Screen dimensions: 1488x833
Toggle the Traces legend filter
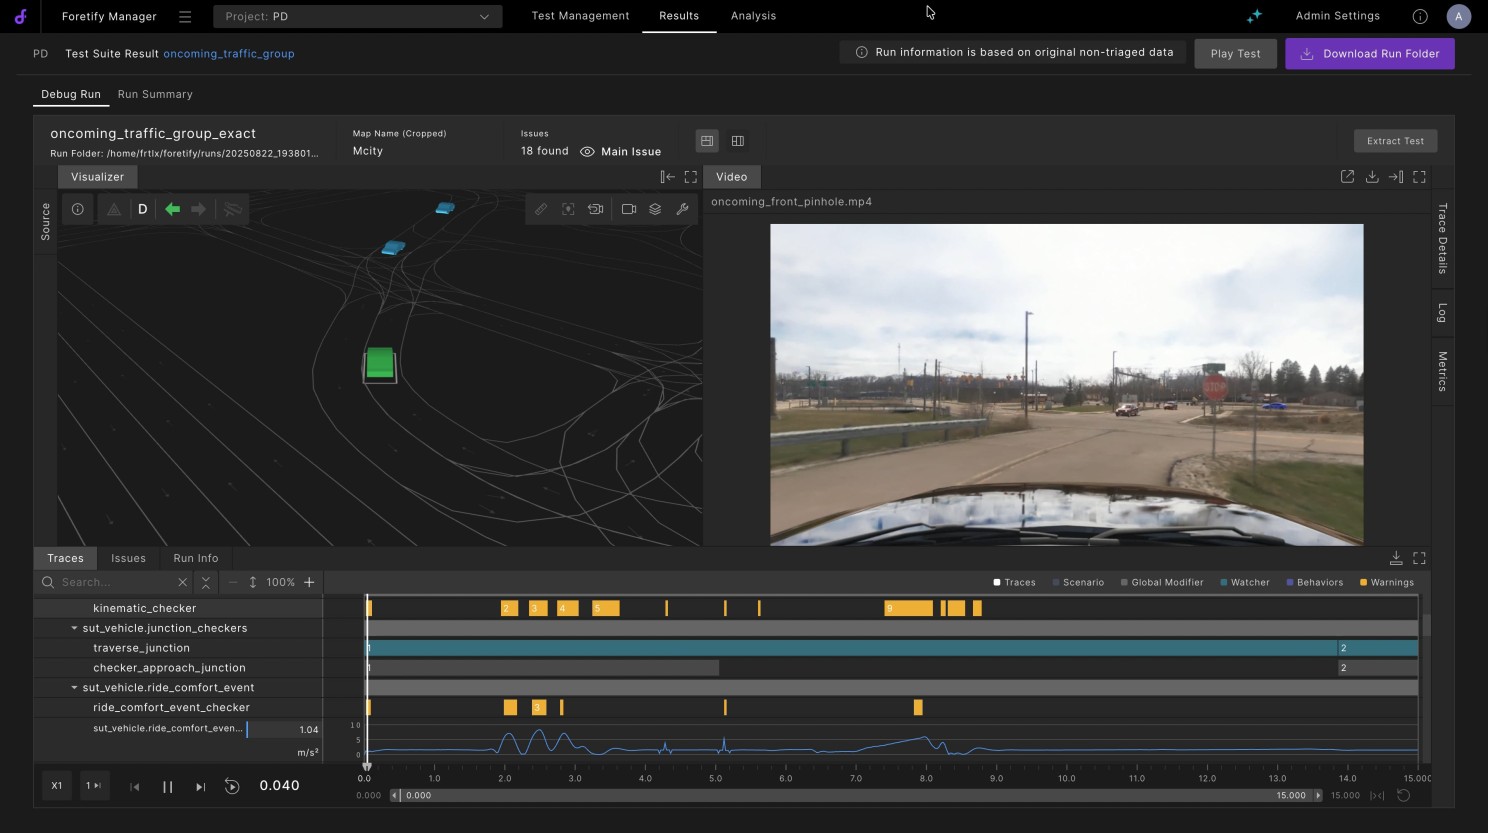[1014, 582]
